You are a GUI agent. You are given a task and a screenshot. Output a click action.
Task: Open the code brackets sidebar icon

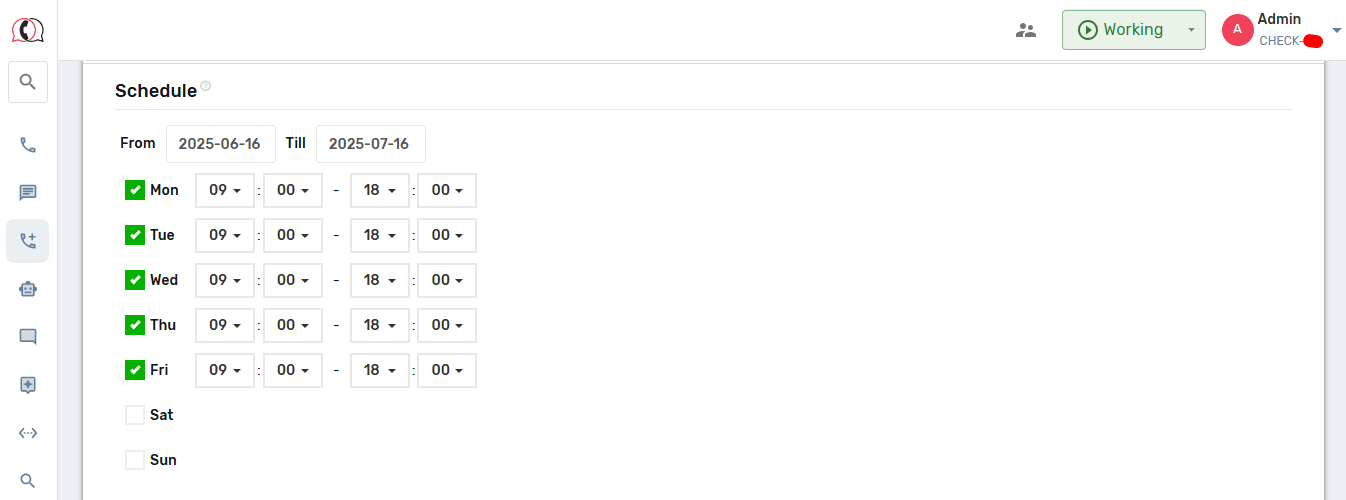tap(28, 433)
